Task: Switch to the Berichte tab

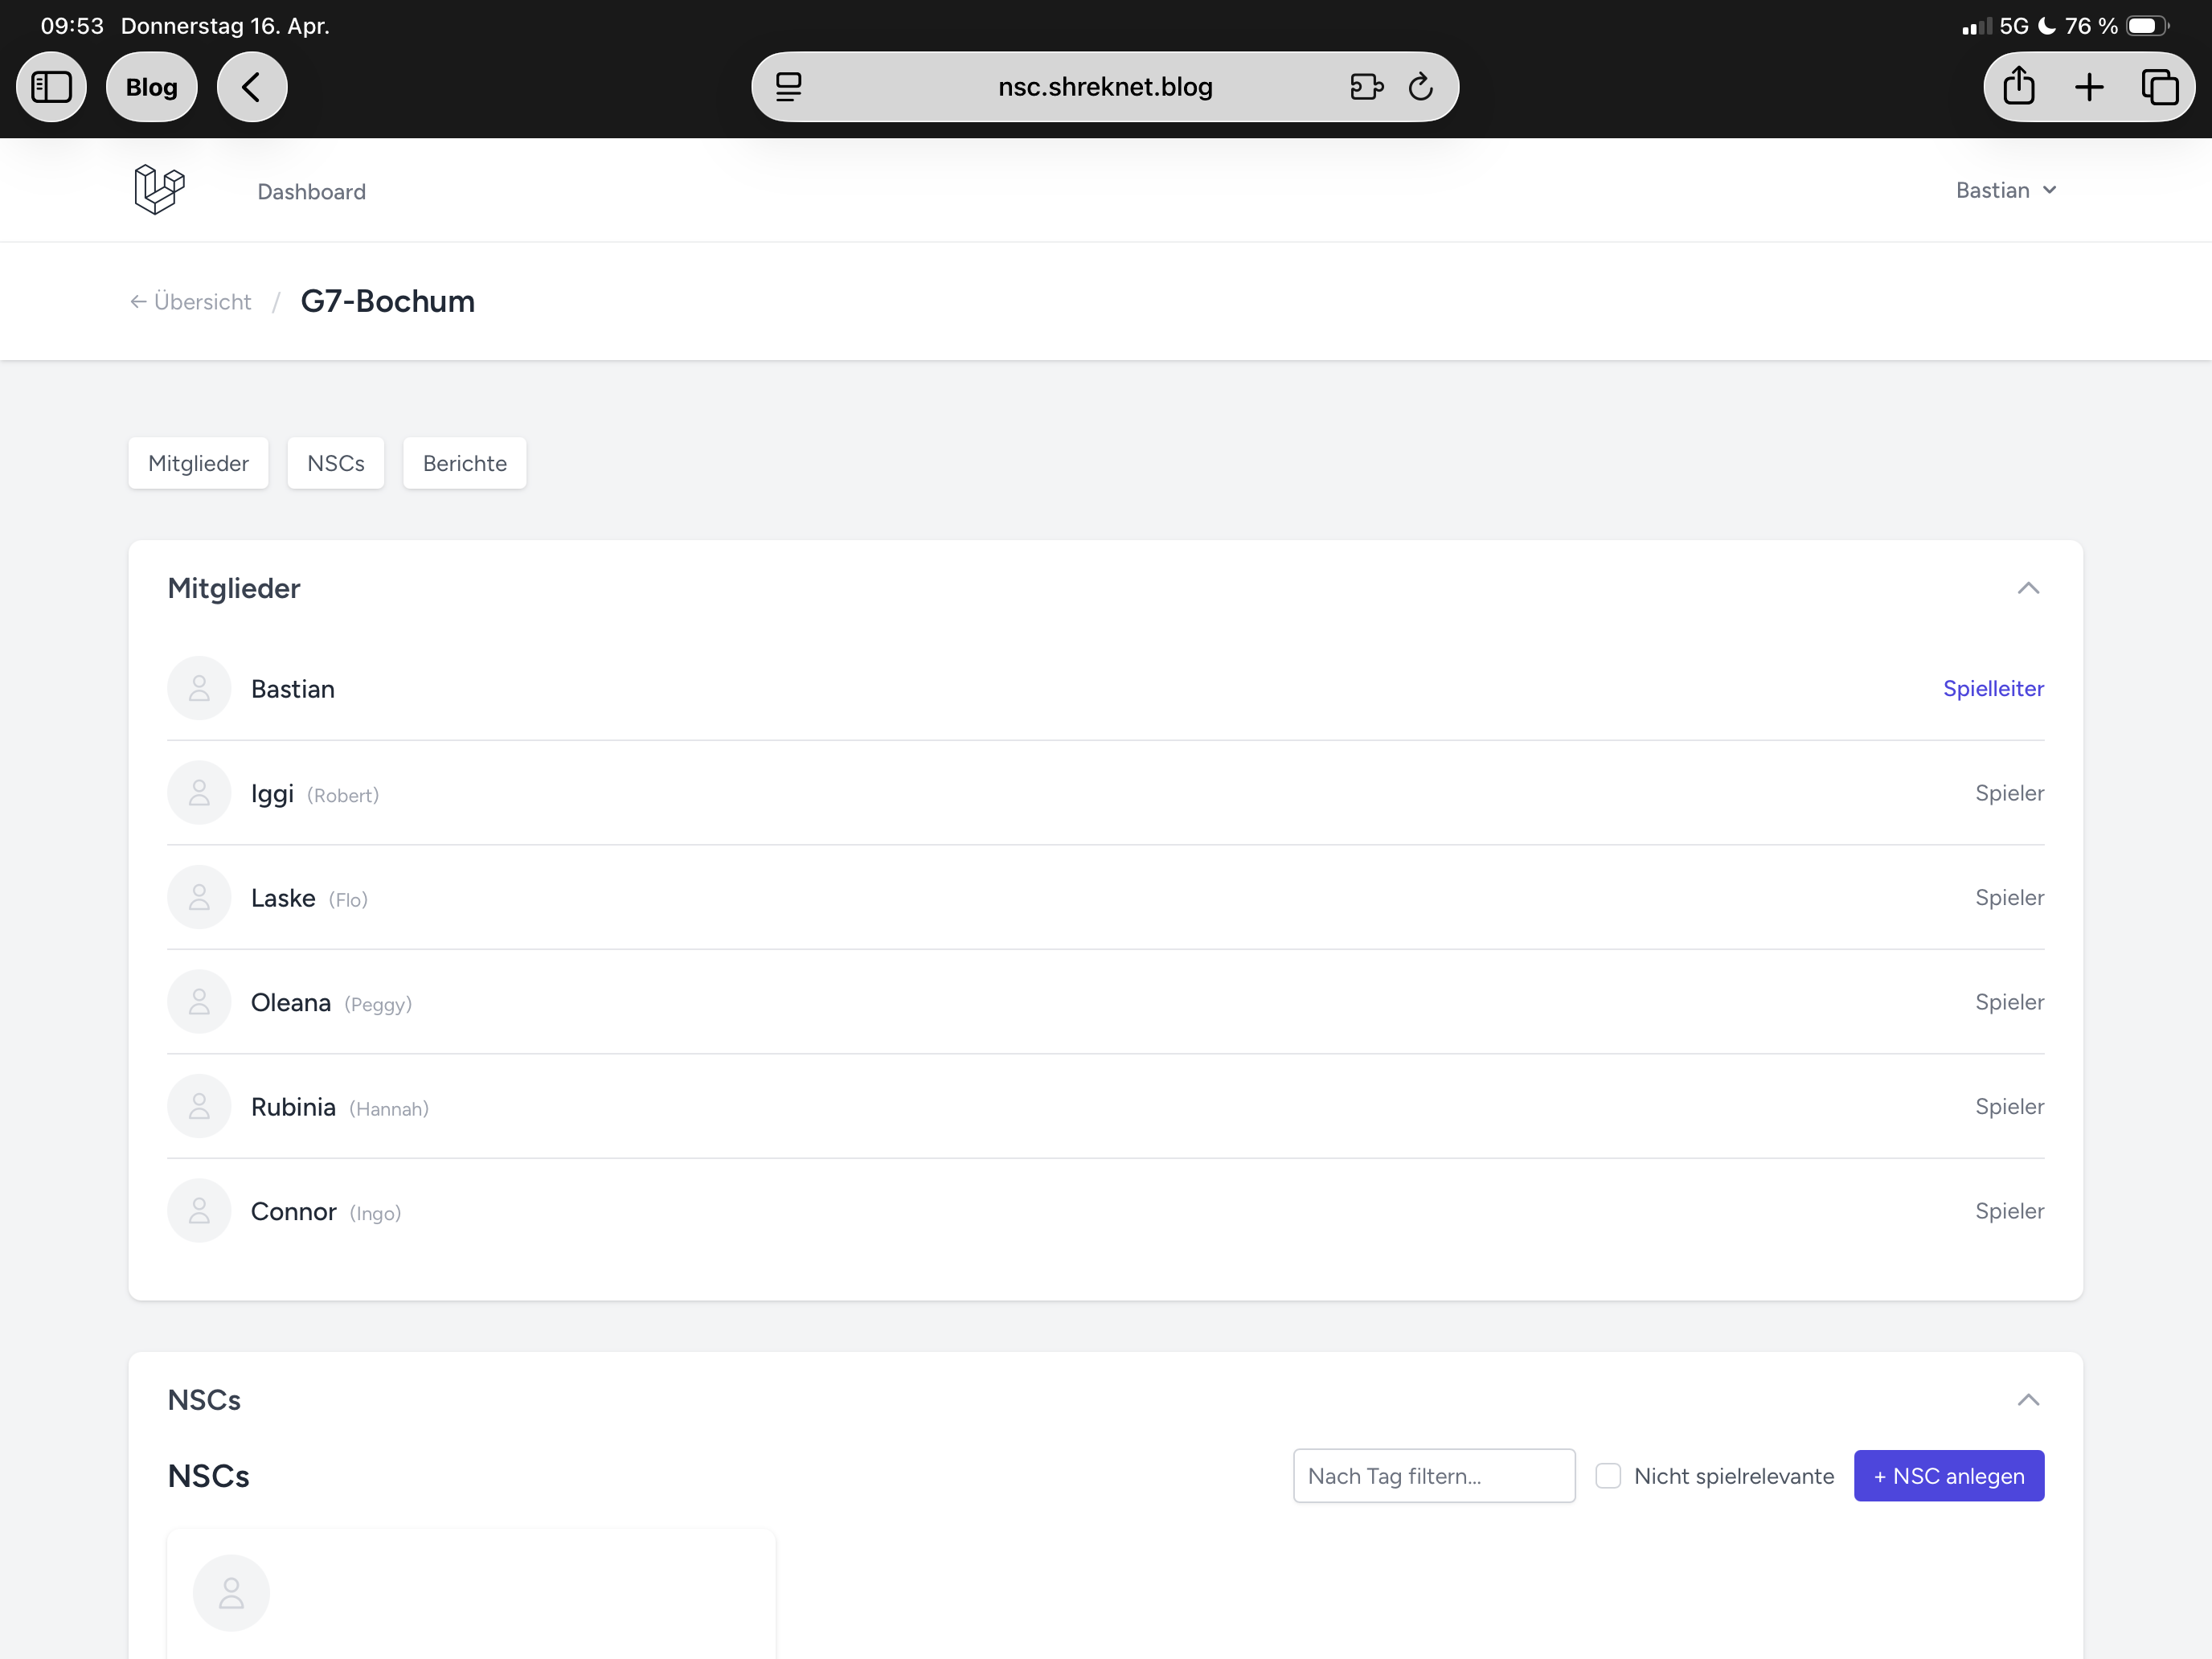Action: pyautogui.click(x=464, y=463)
